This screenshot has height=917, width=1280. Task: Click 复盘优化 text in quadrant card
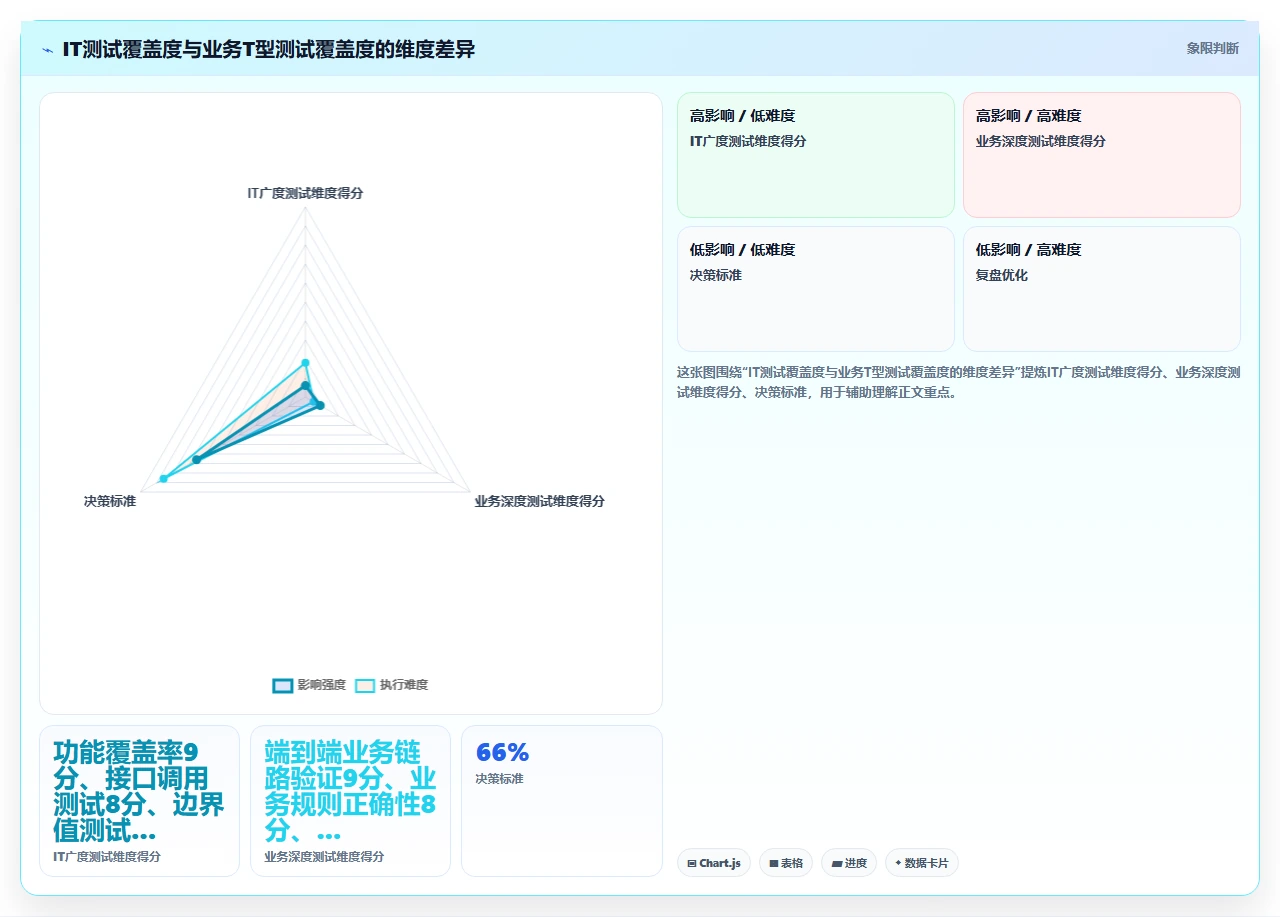click(1002, 275)
